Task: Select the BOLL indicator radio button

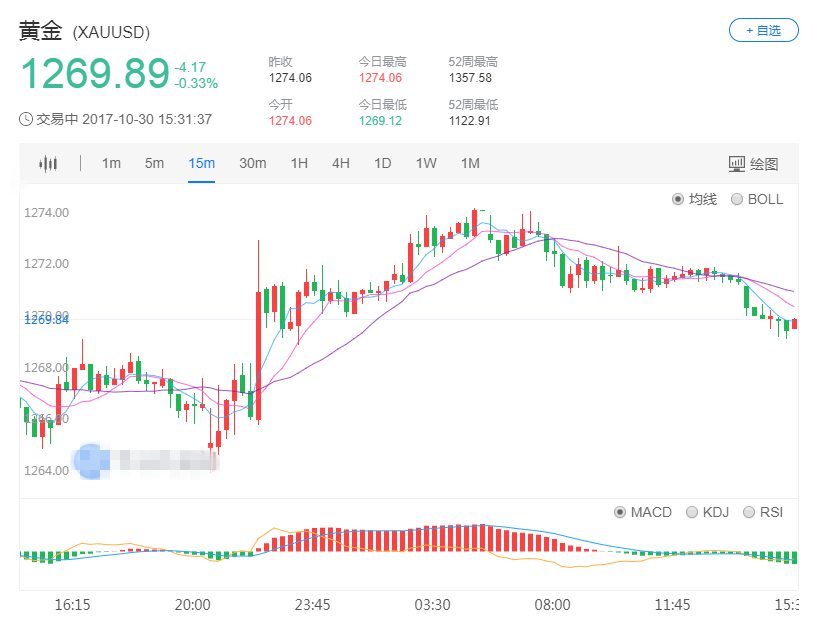Action: pos(738,199)
